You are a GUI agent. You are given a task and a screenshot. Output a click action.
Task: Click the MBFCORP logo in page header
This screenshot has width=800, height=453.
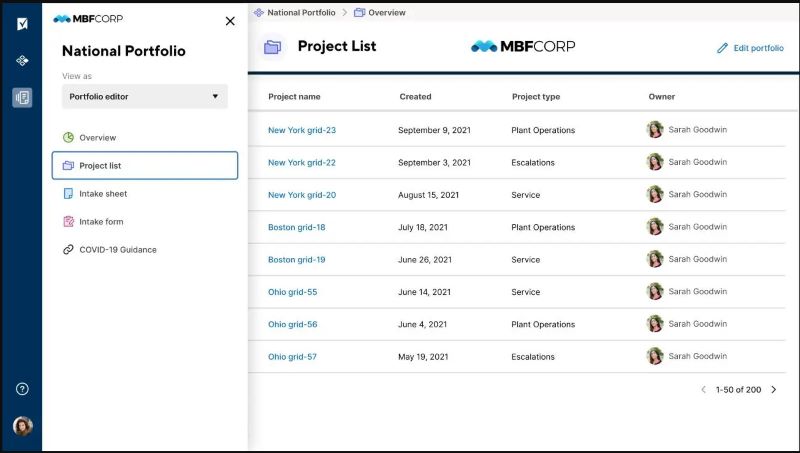point(523,46)
